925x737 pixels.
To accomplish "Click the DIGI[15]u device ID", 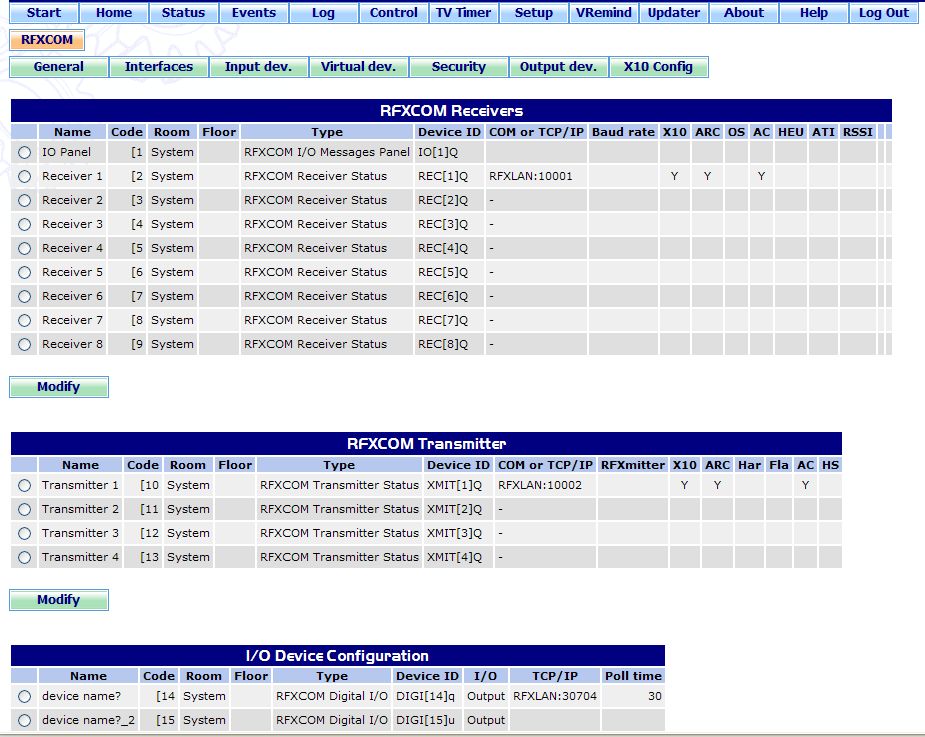I will tap(425, 720).
